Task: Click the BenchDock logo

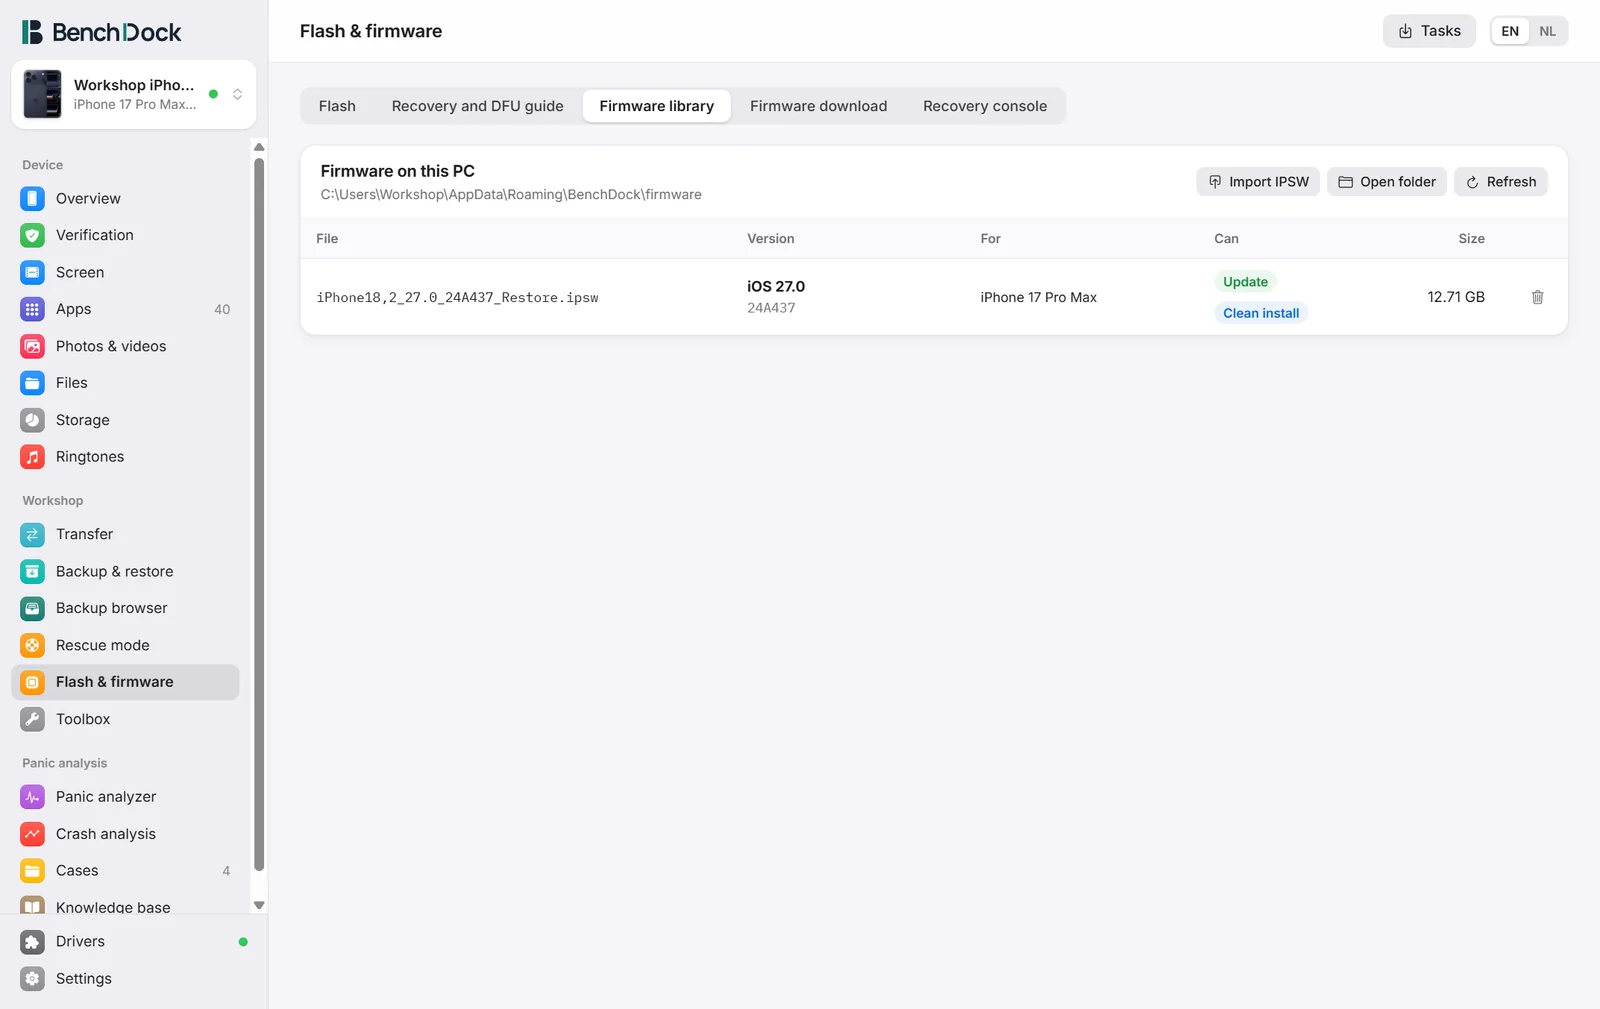Action: click(x=102, y=32)
